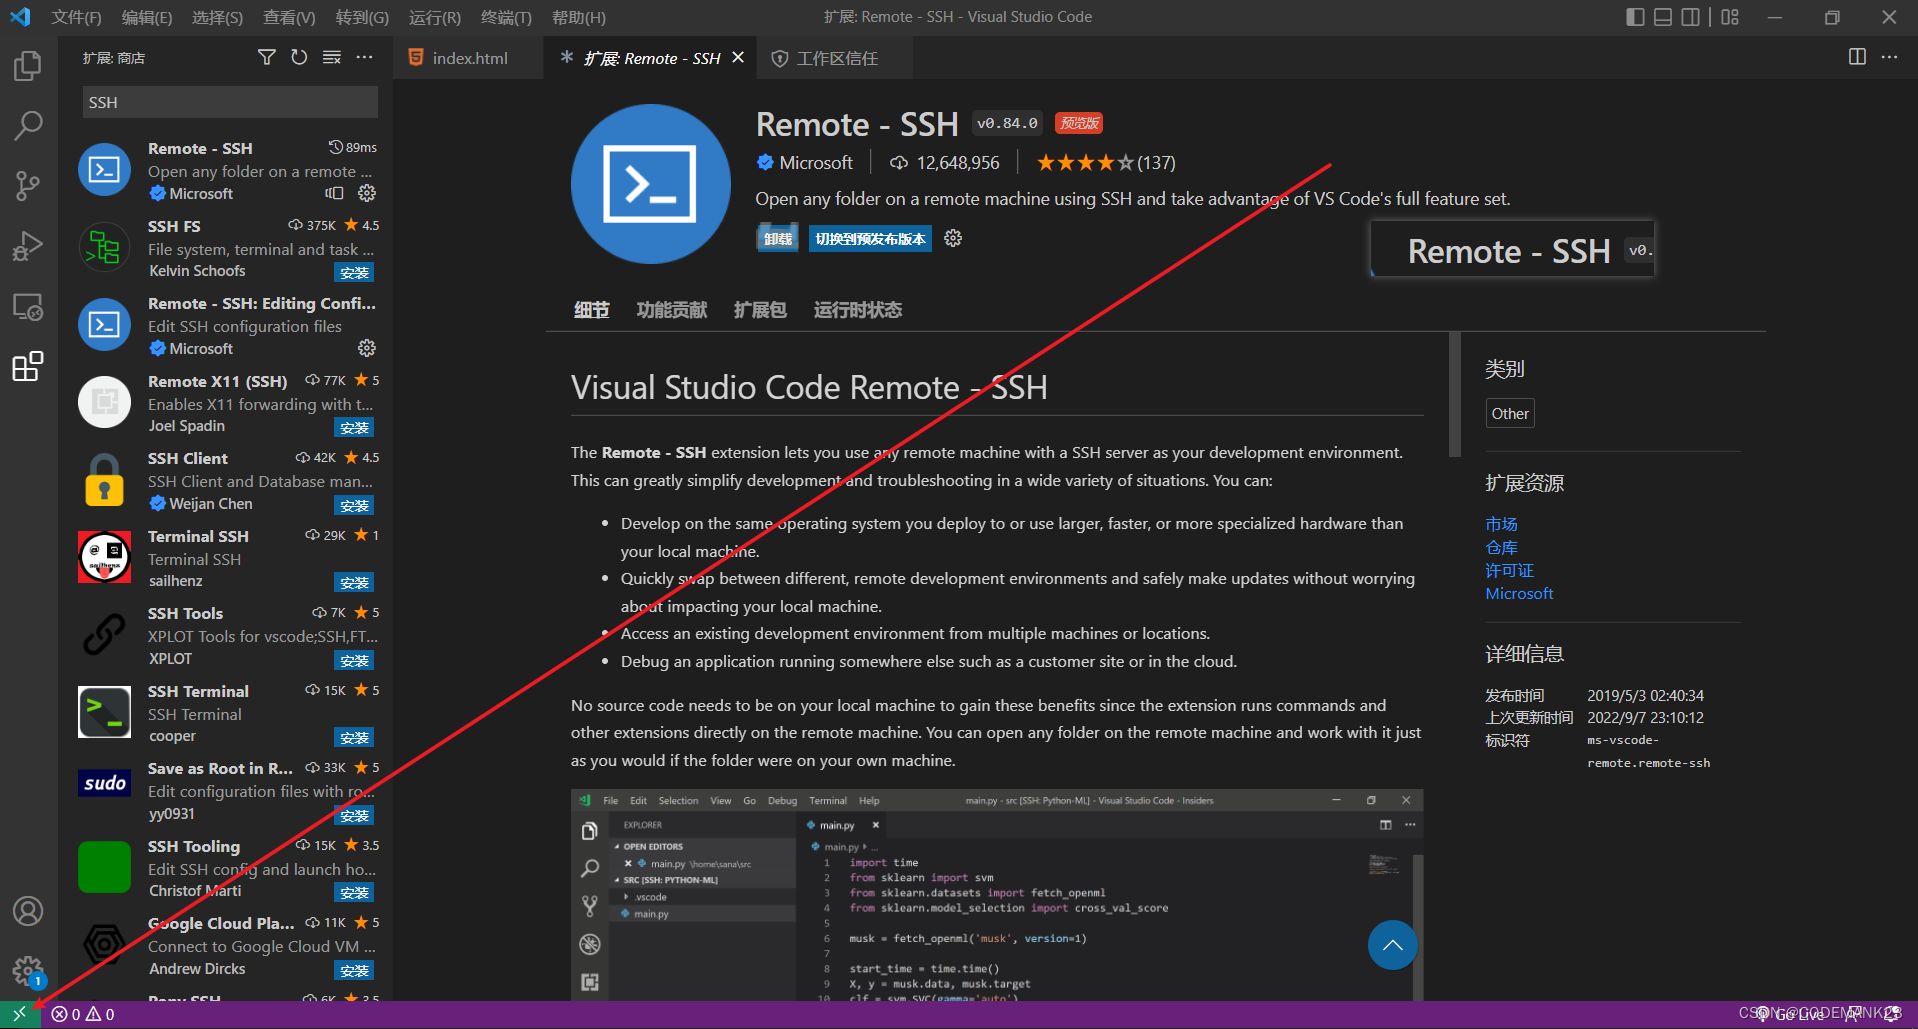Select the 细节 details tab
The image size is (1918, 1029).
pos(592,310)
